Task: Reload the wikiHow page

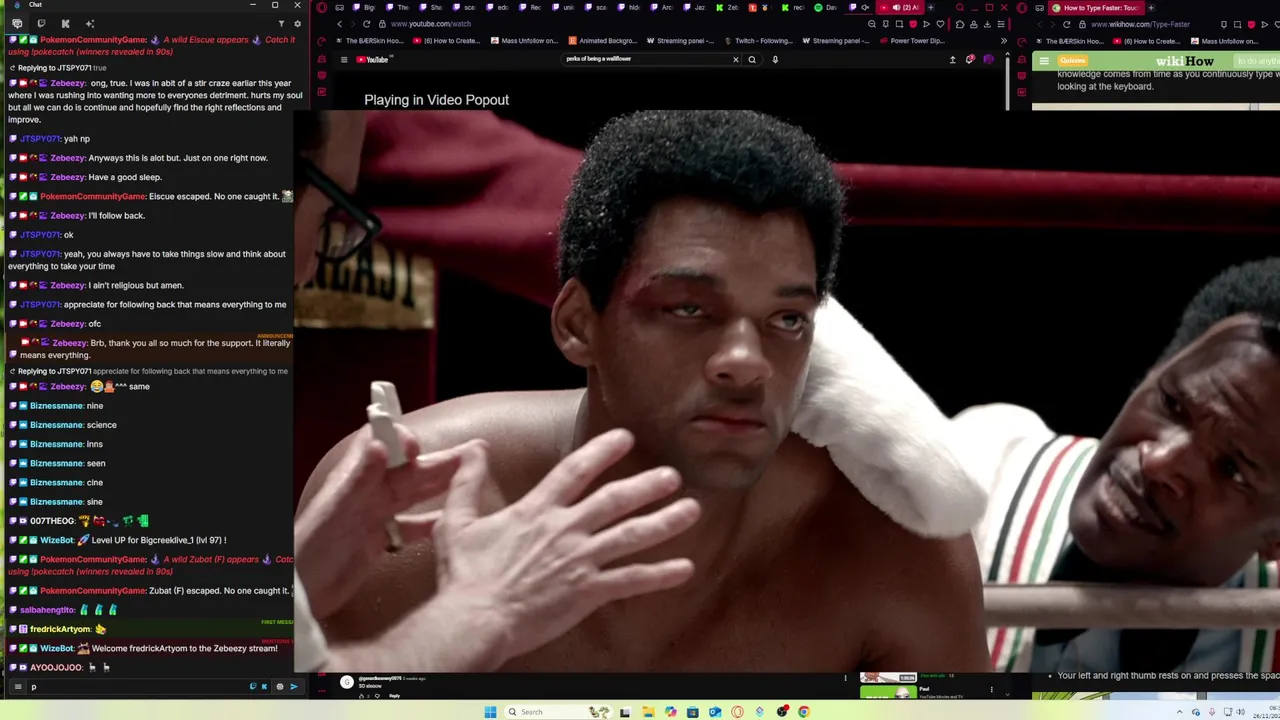Action: (1067, 24)
